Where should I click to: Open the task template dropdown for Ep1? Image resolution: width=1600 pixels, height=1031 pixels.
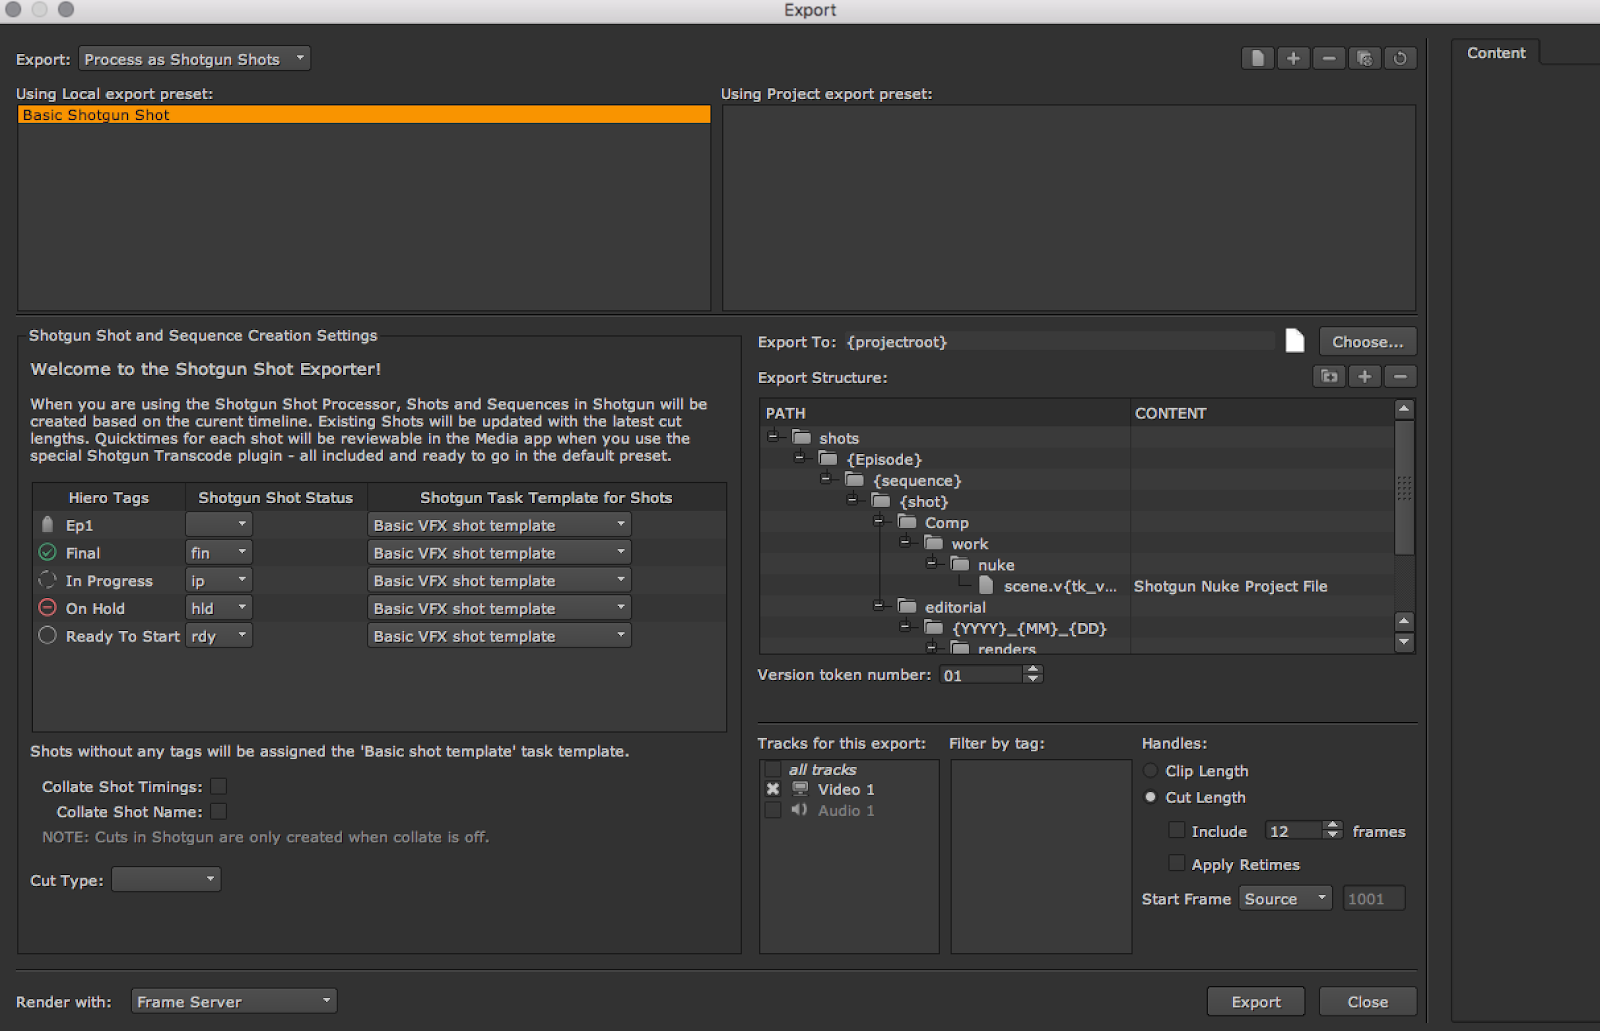pos(499,524)
